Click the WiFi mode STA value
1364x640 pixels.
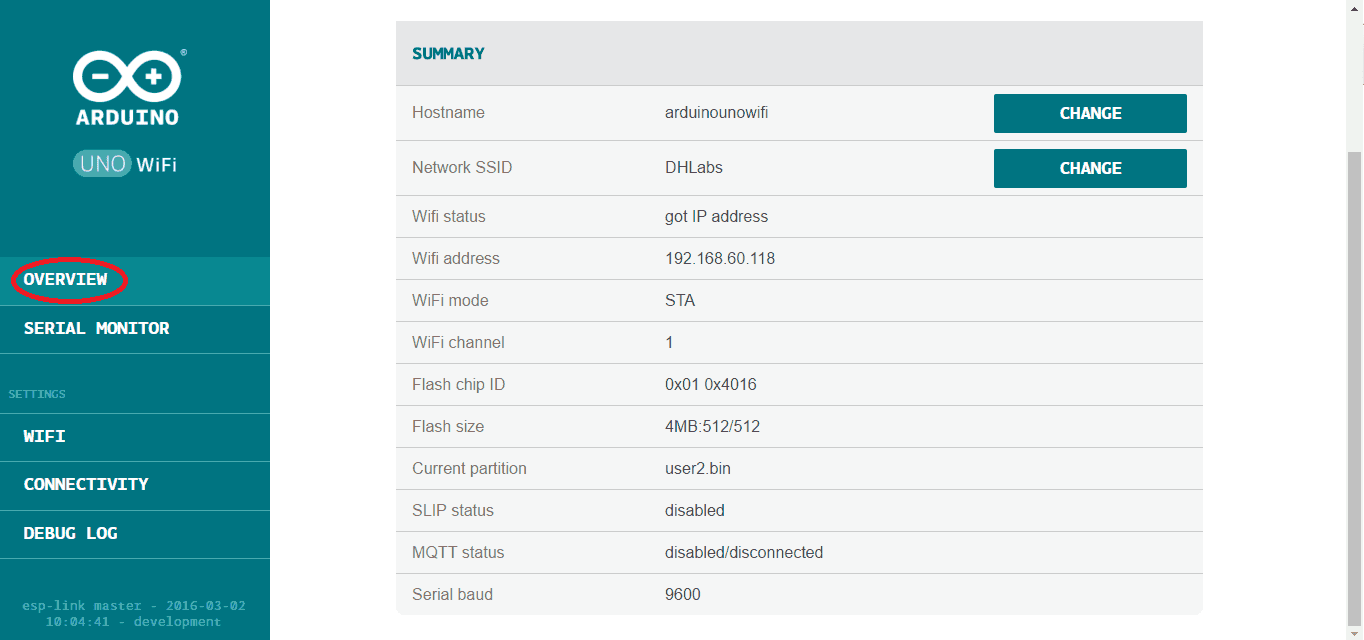coord(679,301)
